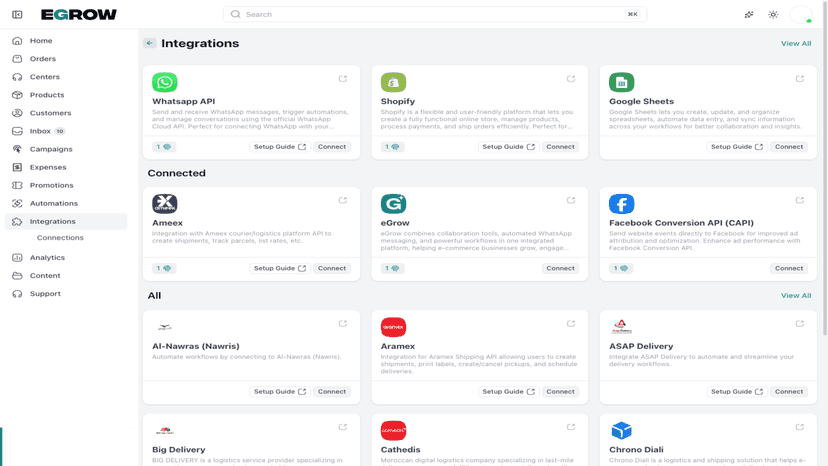Click the eGrow integration logo
The image size is (828, 466).
393,204
